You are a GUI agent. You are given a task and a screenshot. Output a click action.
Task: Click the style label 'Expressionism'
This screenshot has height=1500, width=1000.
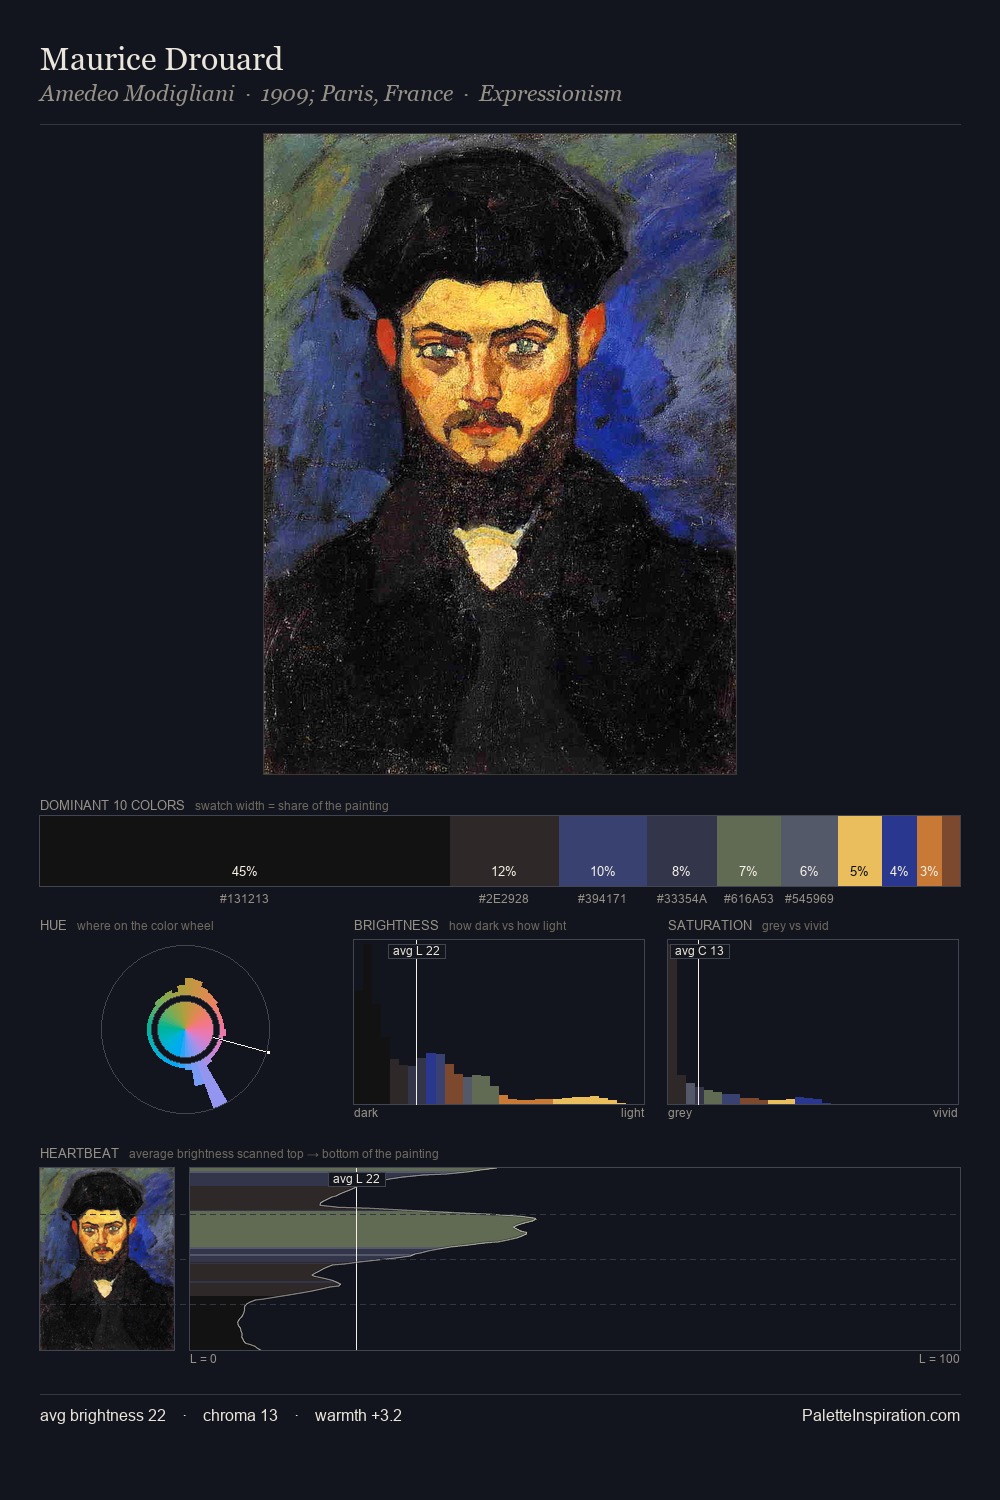click(550, 94)
